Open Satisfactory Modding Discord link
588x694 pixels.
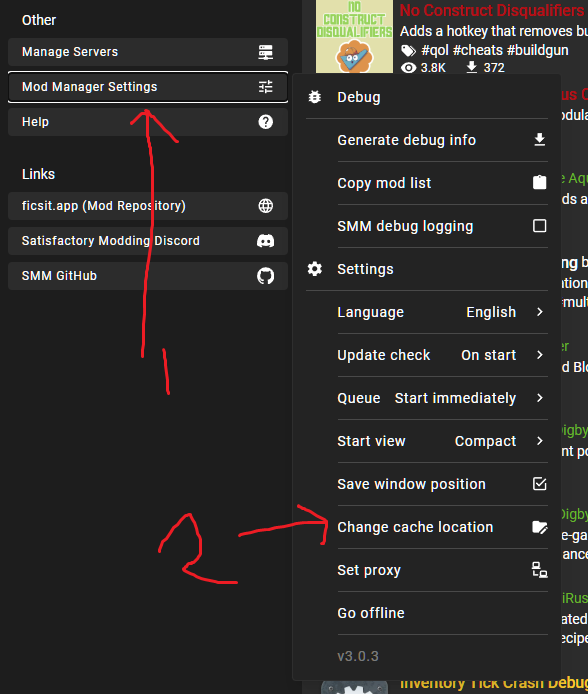(148, 241)
